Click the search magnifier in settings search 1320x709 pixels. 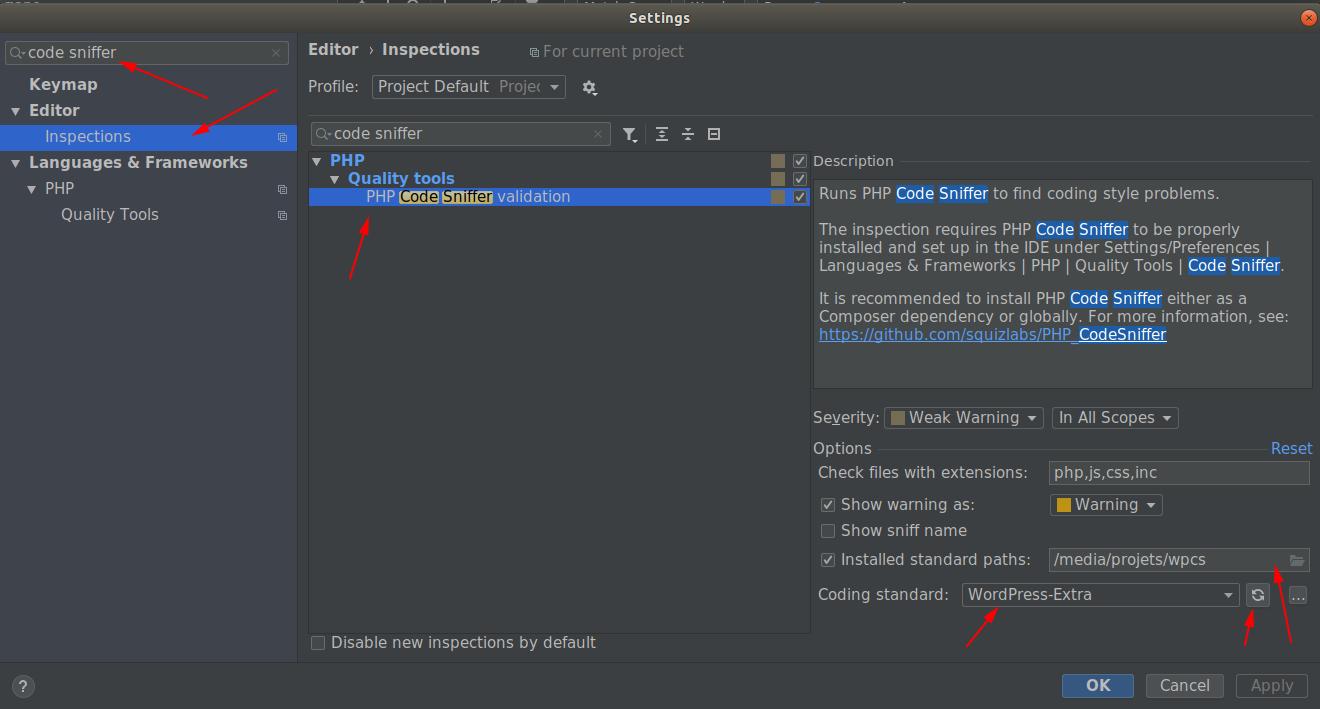pos(17,53)
